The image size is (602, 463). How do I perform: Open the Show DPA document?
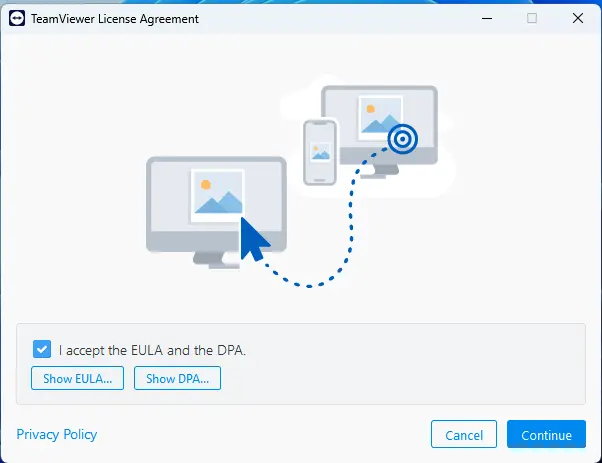(177, 378)
